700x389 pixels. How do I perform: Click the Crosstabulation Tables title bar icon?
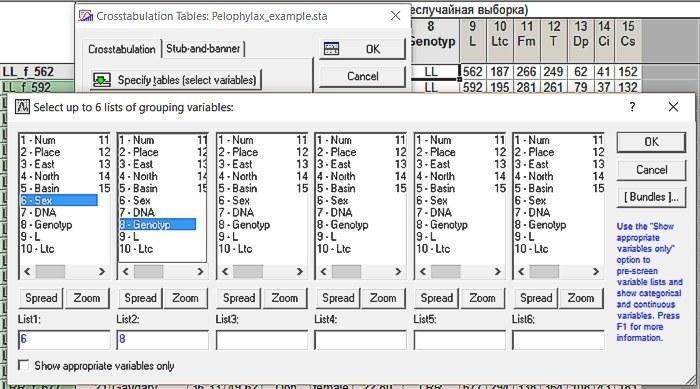click(85, 16)
